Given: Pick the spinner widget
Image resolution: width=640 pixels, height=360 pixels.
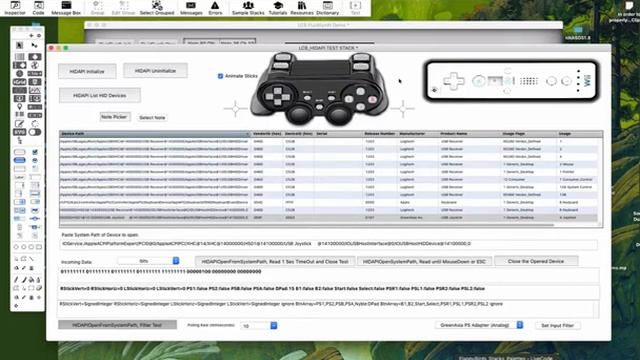Looking at the screenshot, I should tap(35, 124).
